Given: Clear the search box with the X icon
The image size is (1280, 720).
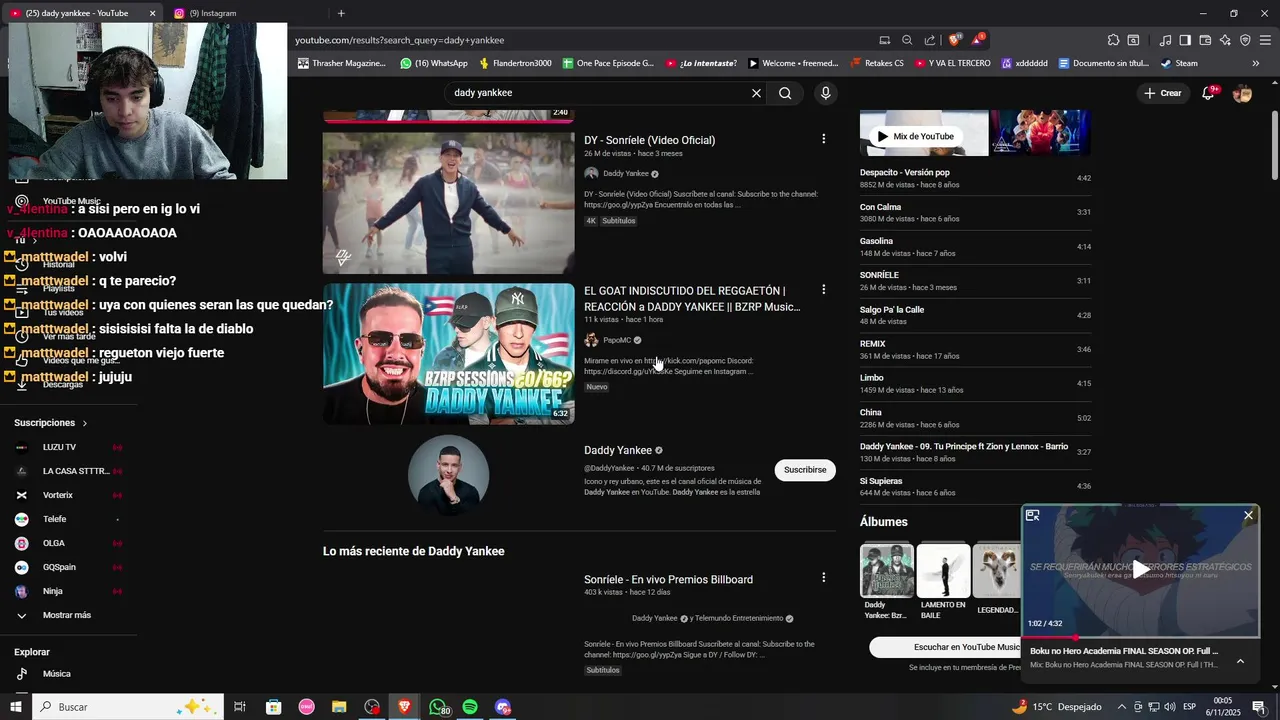Looking at the screenshot, I should 756,93.
